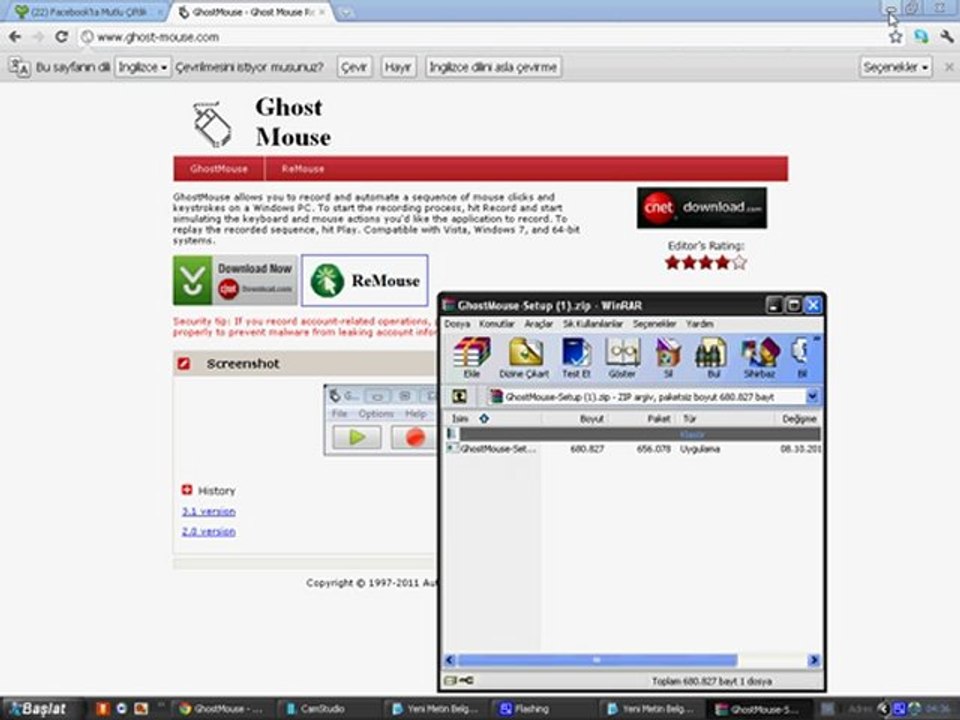The image size is (960, 720).
Task: Expand the WinRAR archive path dropdown
Action: tap(812, 396)
